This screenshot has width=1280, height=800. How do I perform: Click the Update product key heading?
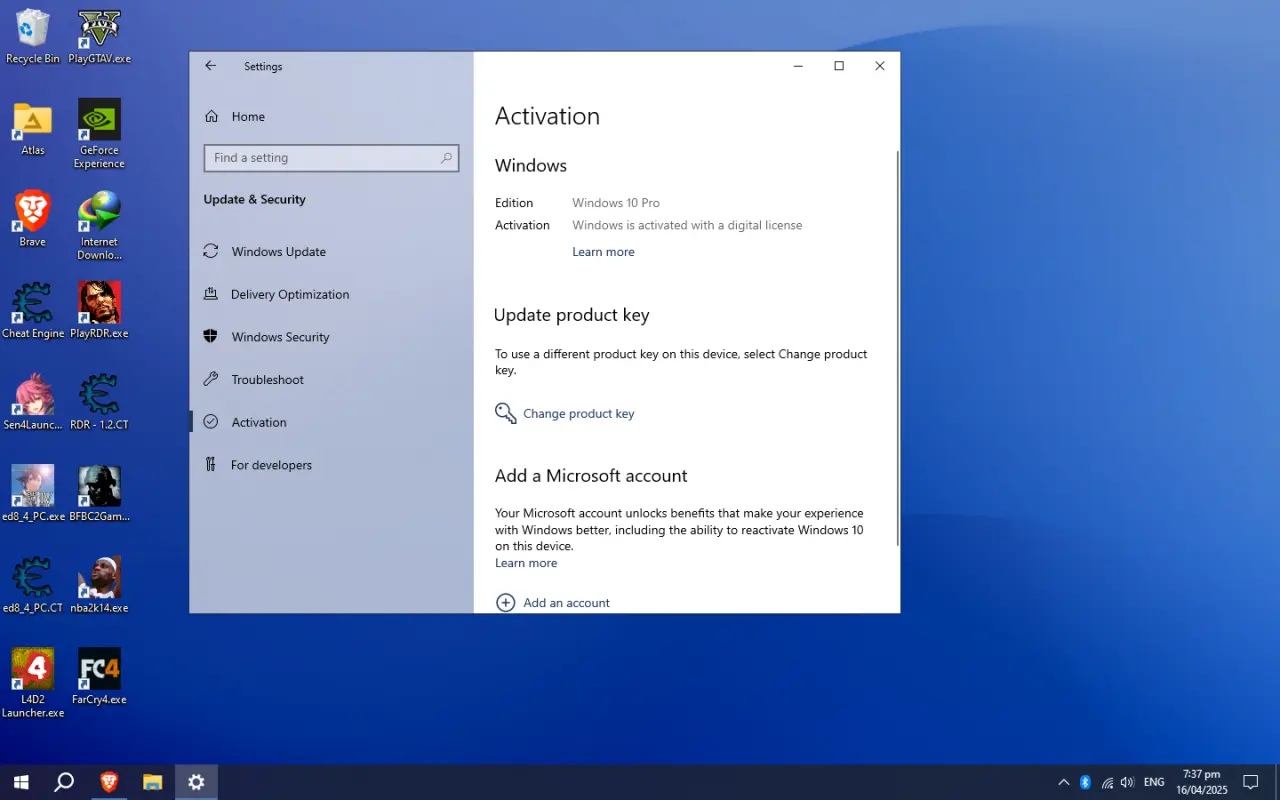(x=571, y=315)
